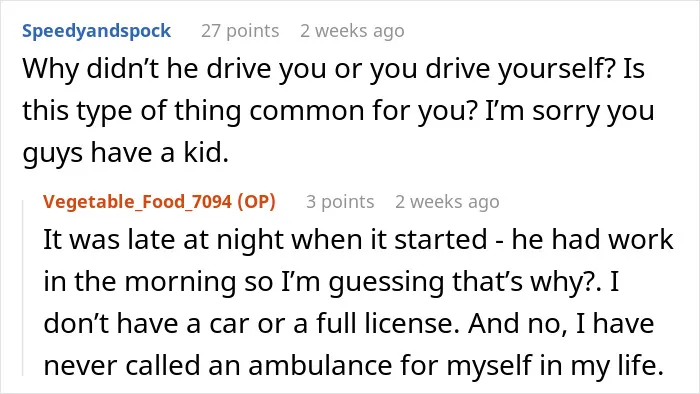Open top comment's 2 weeks ago timestamp

click(352, 31)
